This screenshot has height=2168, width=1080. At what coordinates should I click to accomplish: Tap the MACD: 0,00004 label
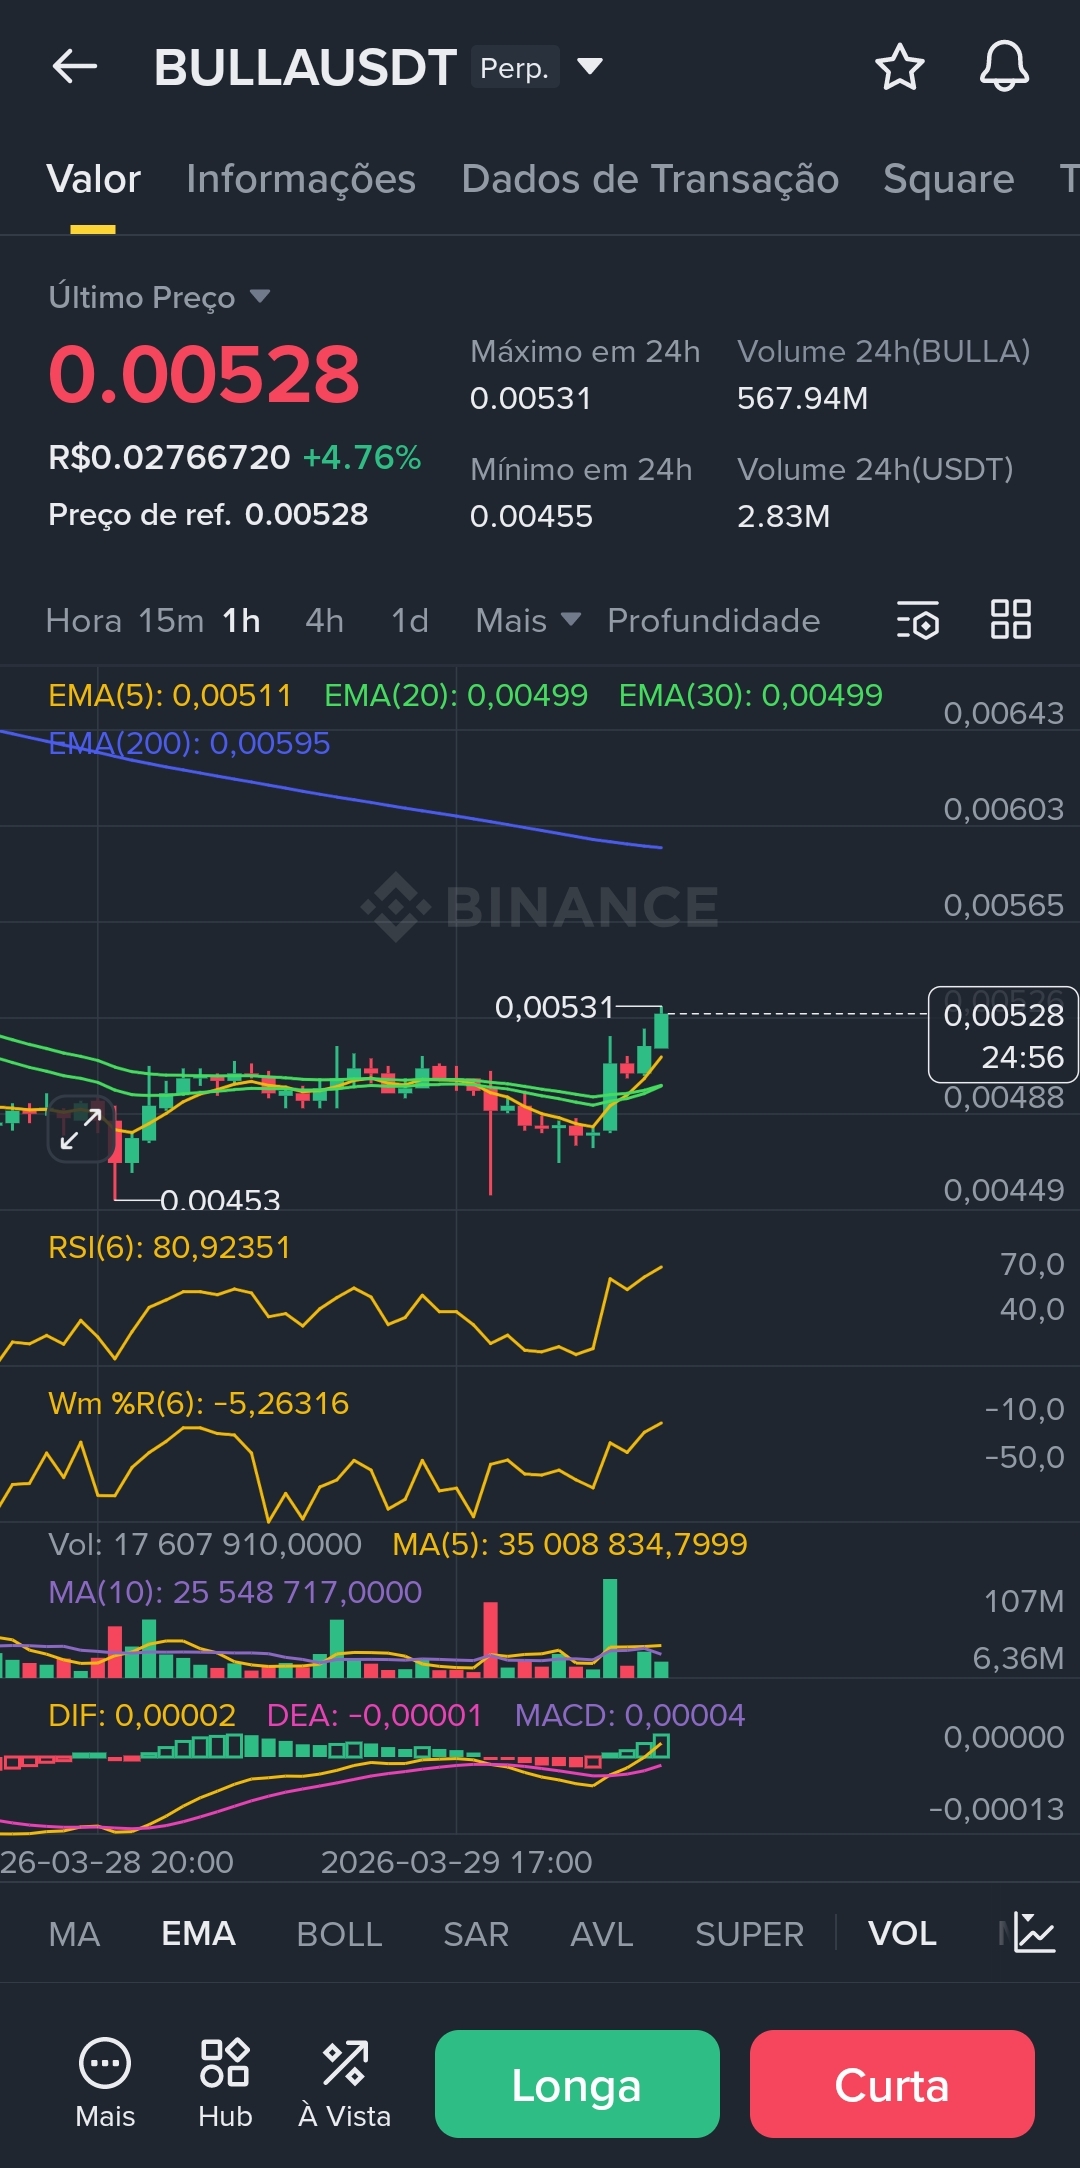[630, 1715]
